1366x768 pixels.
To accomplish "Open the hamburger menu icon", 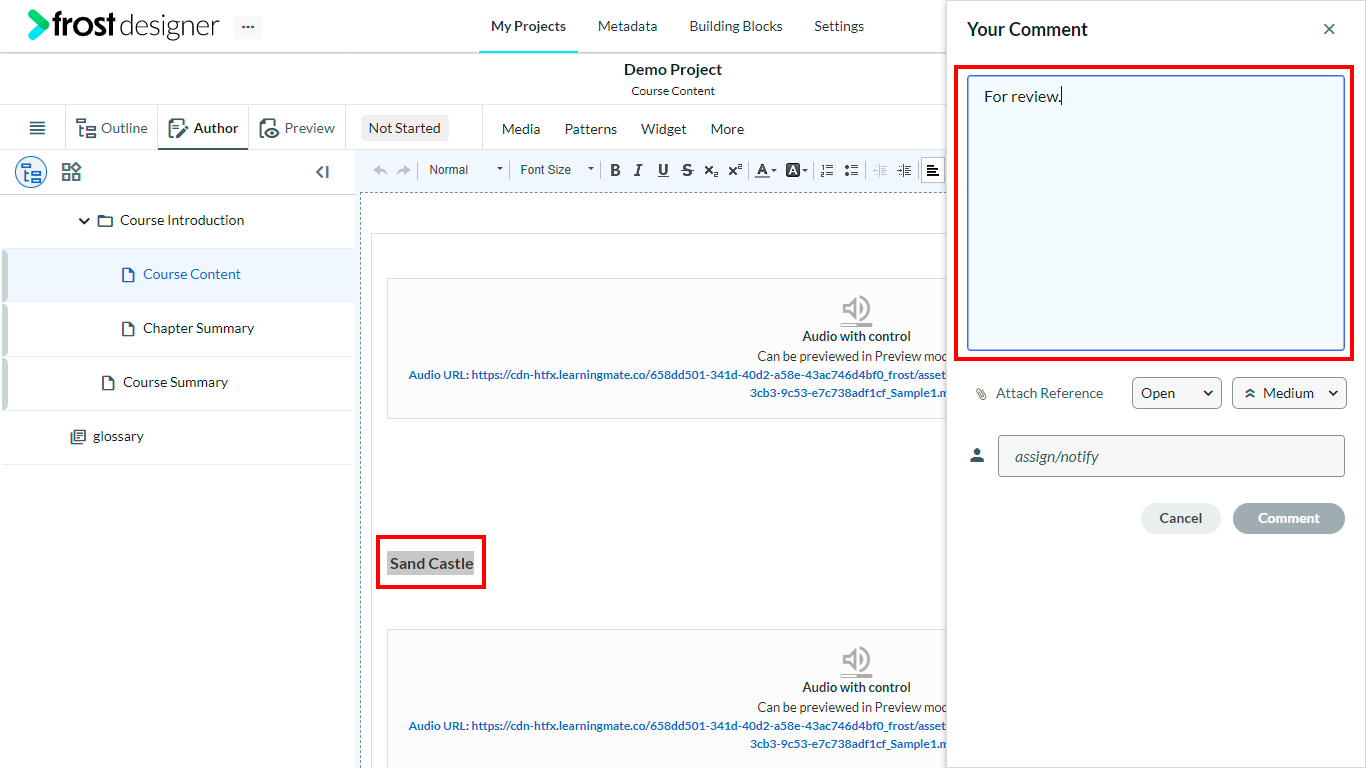I will (x=37, y=128).
